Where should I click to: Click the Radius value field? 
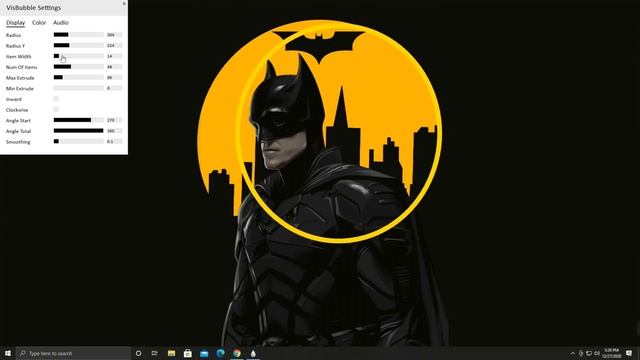coord(114,35)
